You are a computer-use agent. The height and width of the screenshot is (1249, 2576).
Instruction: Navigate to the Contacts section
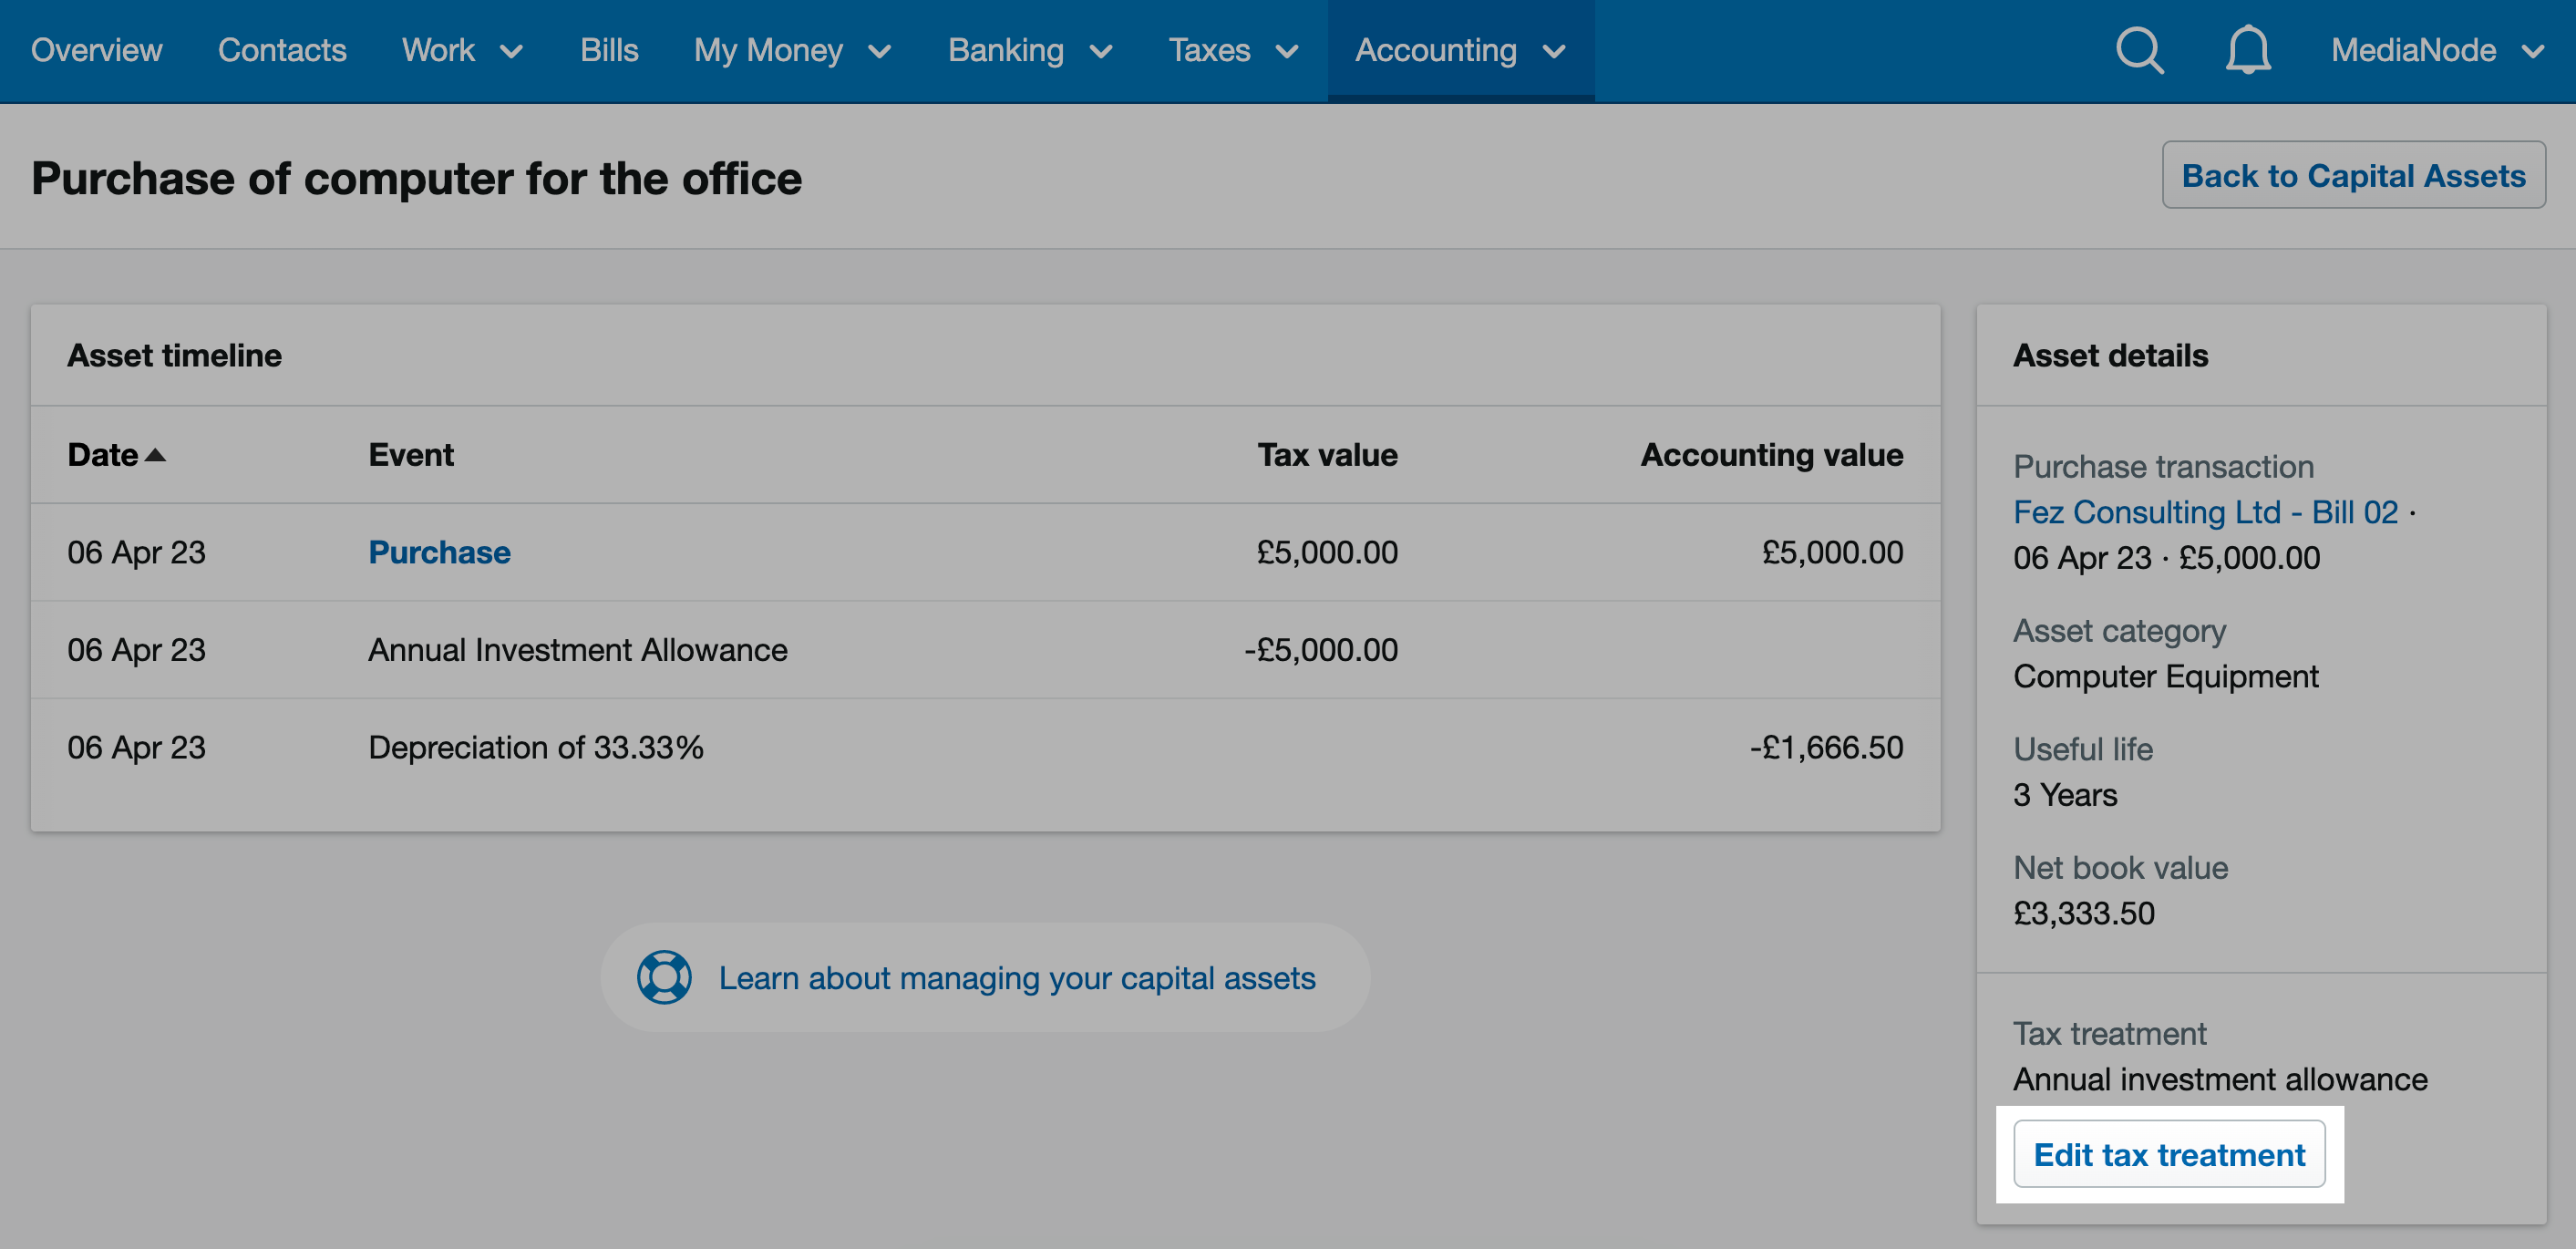282,51
